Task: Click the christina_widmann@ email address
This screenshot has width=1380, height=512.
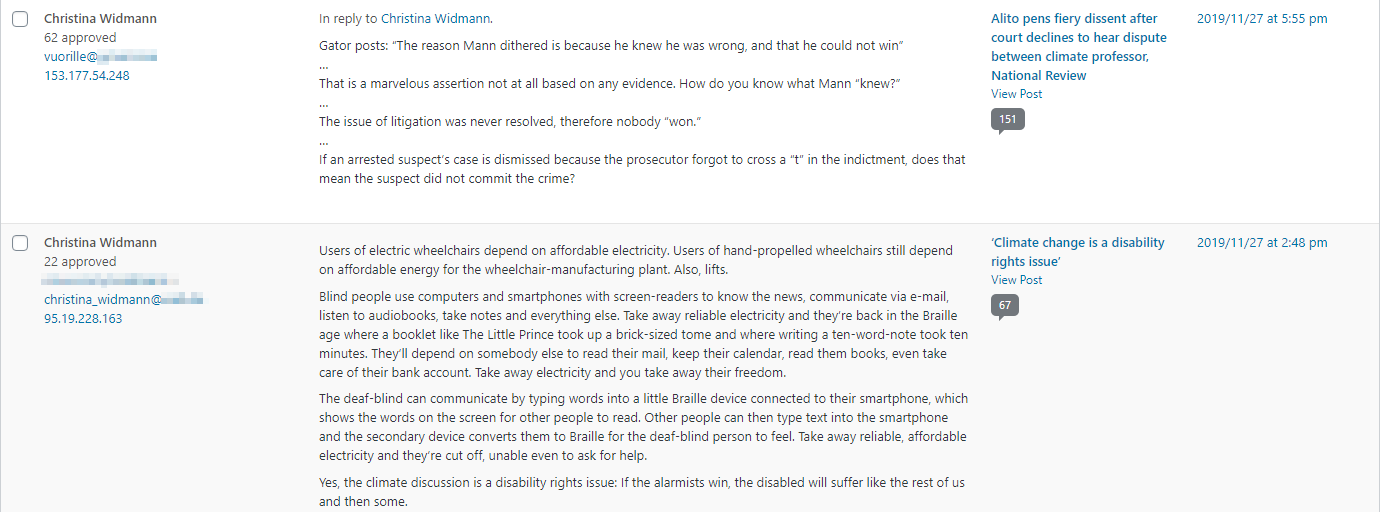Action: tap(123, 299)
